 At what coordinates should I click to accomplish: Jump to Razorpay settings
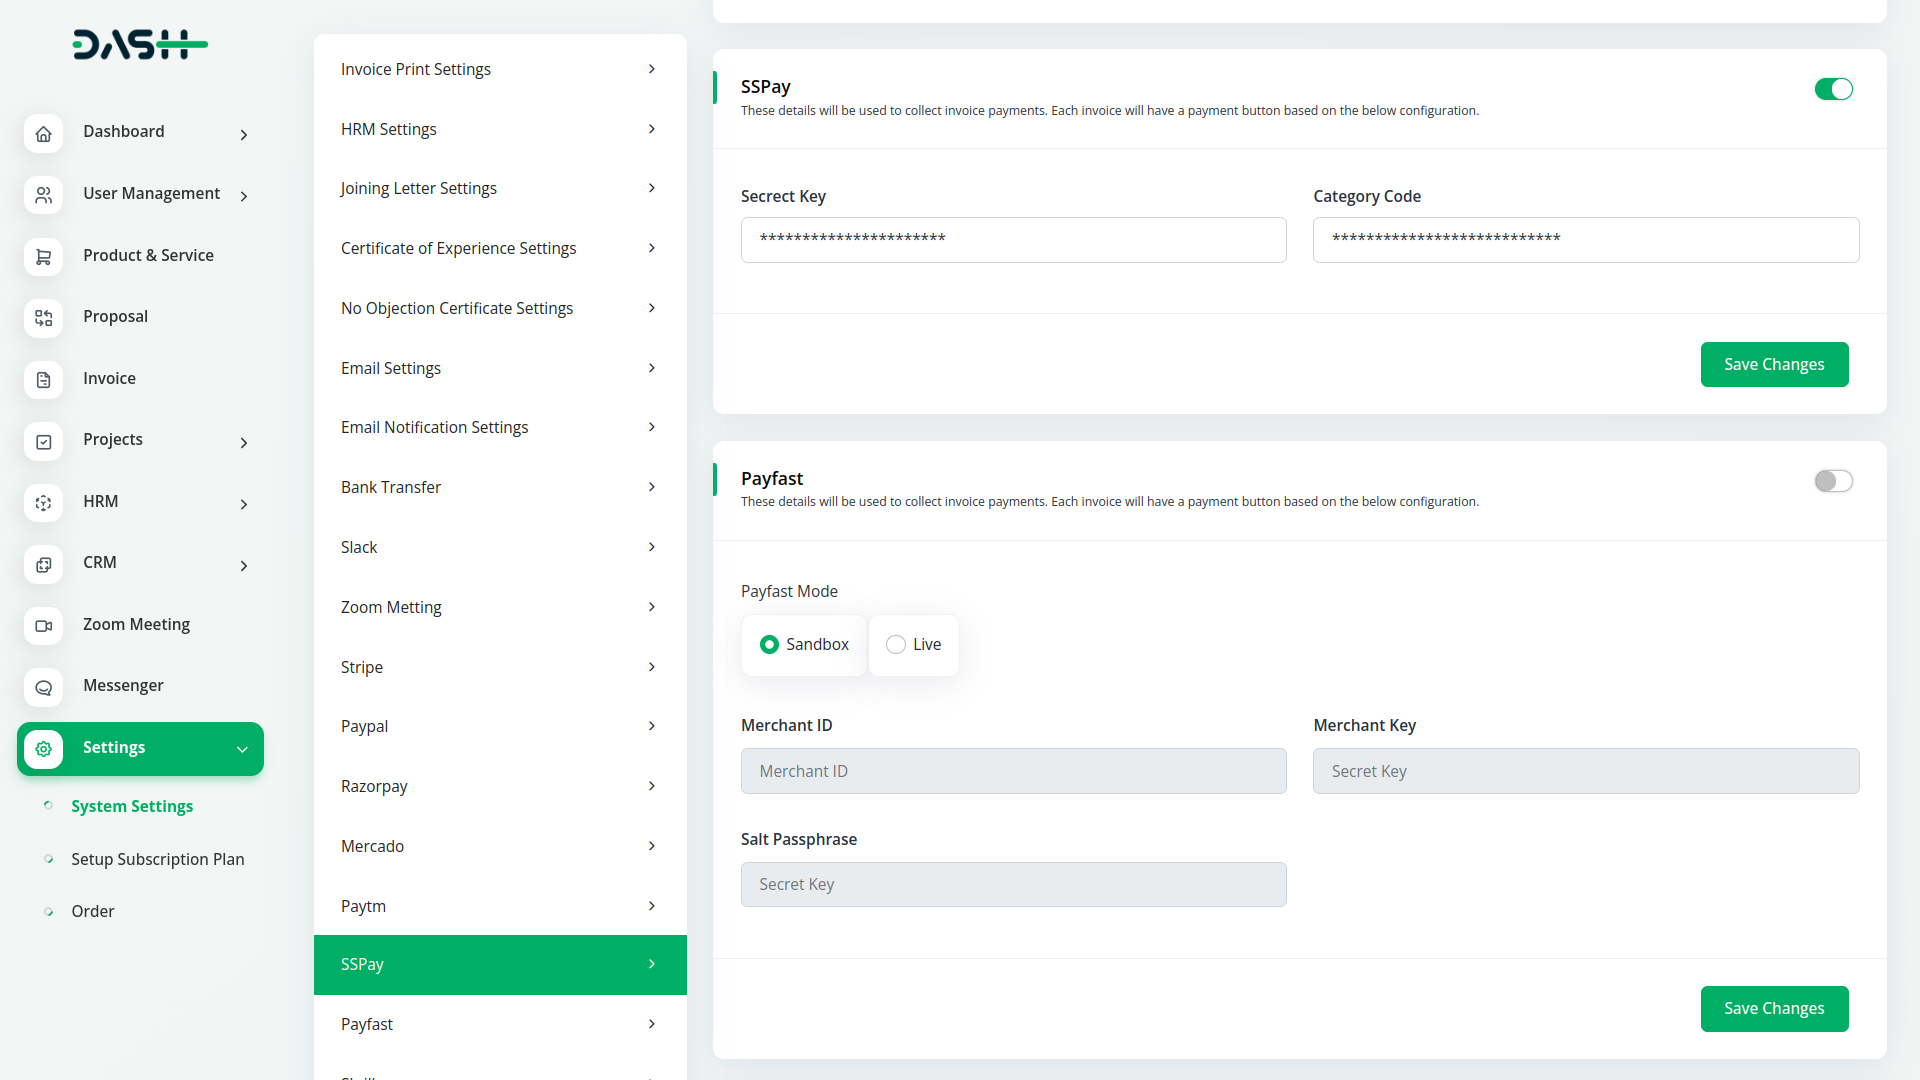click(x=500, y=786)
